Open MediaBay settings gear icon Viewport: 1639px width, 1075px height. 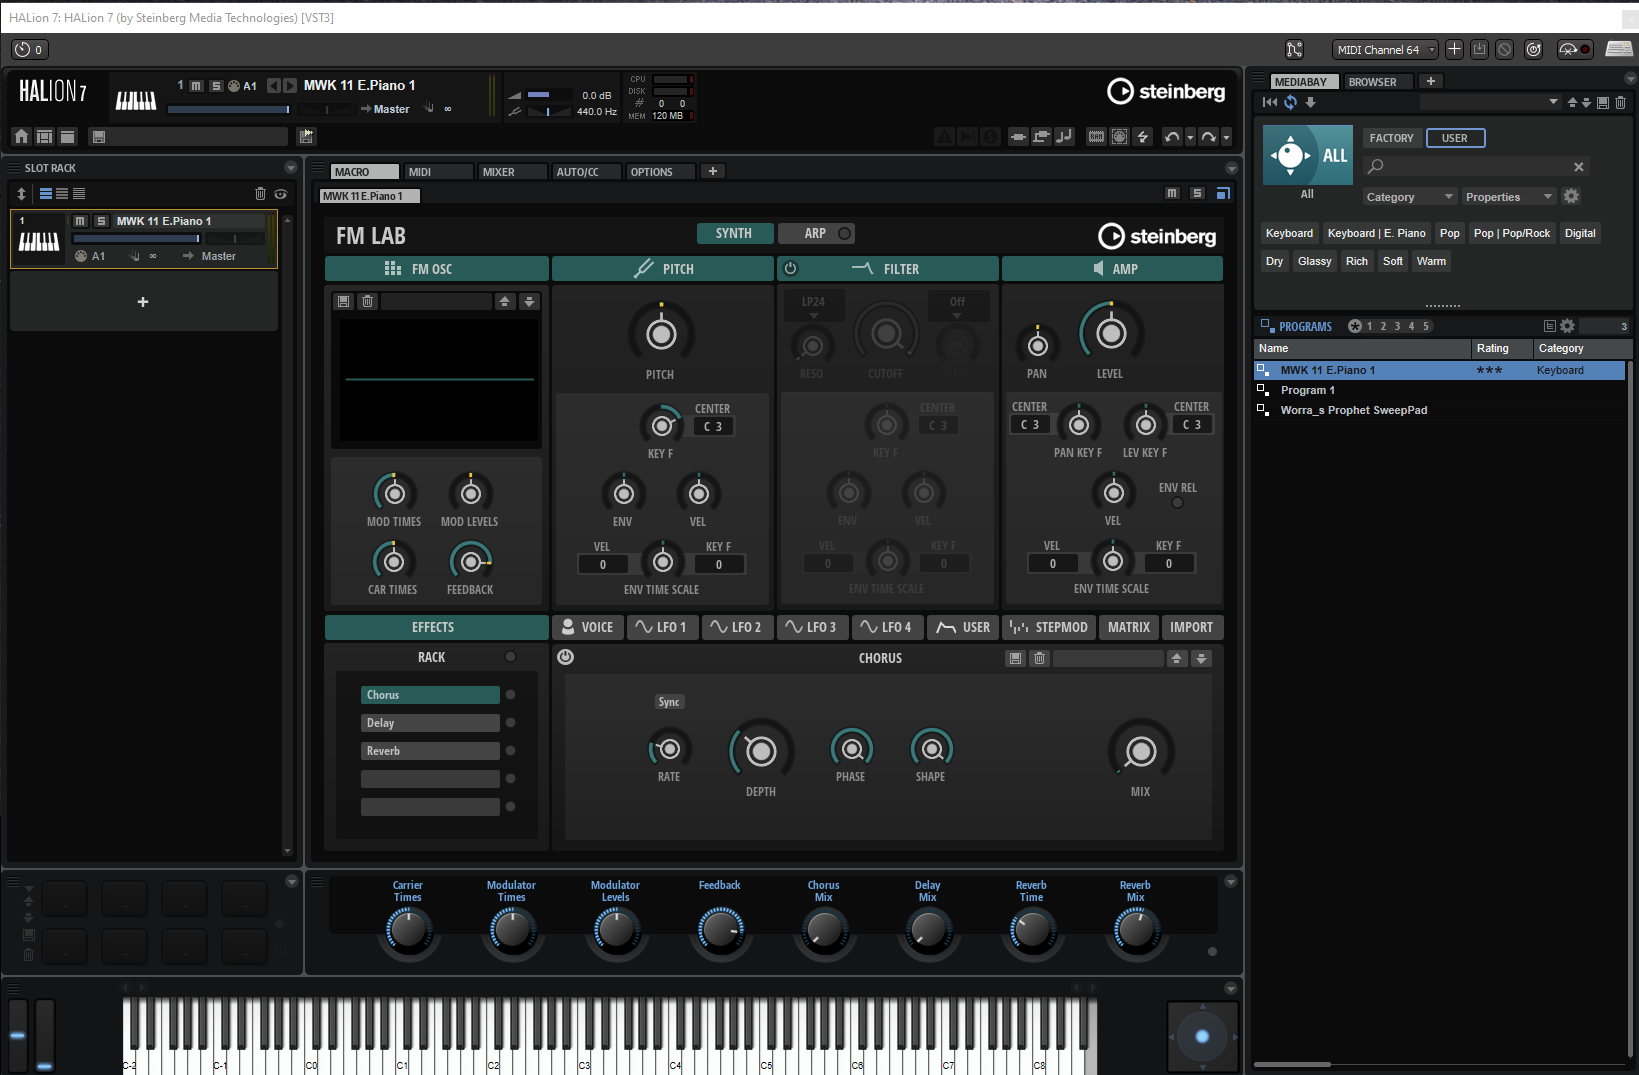pos(1571,197)
